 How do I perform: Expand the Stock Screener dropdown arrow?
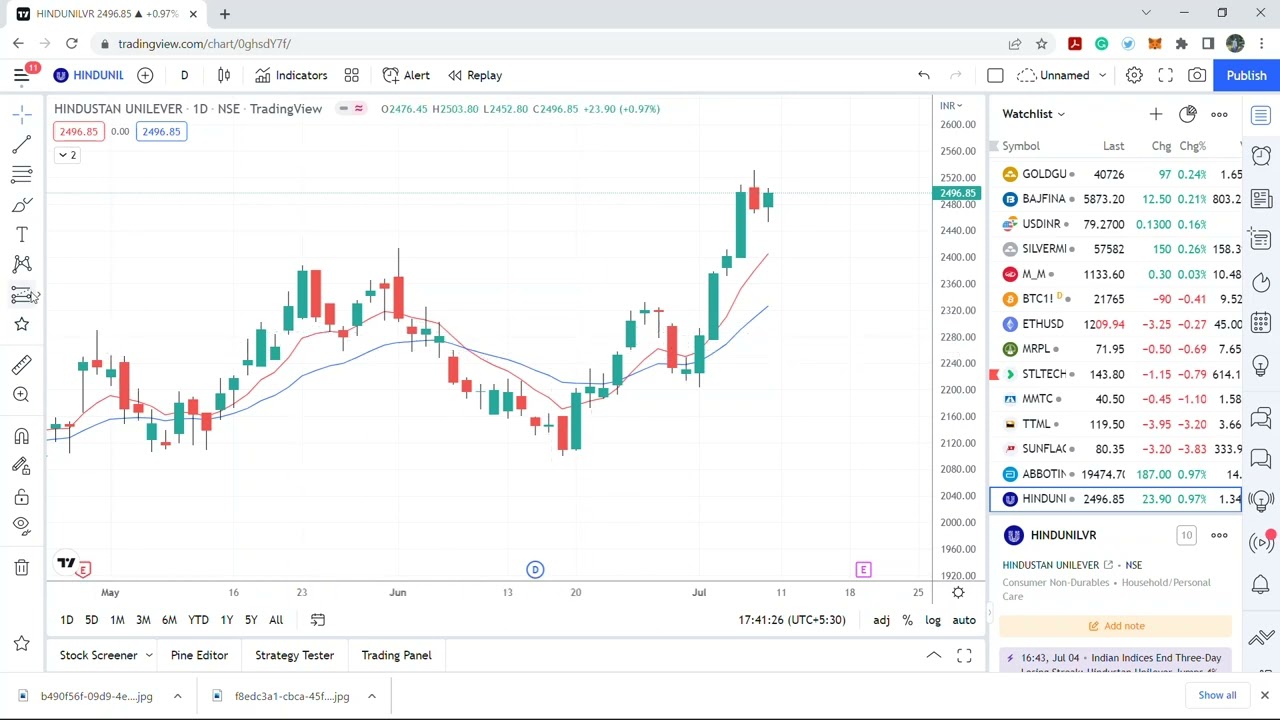[149, 655]
